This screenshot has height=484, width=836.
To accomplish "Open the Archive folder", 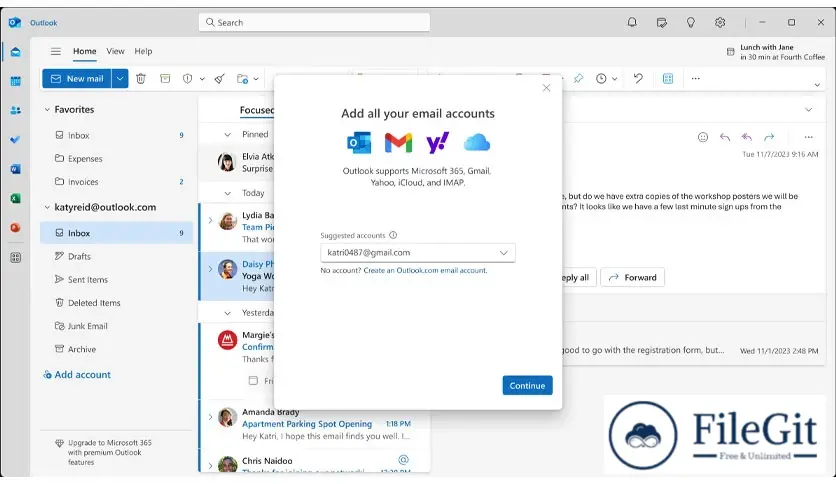I will [116, 349].
